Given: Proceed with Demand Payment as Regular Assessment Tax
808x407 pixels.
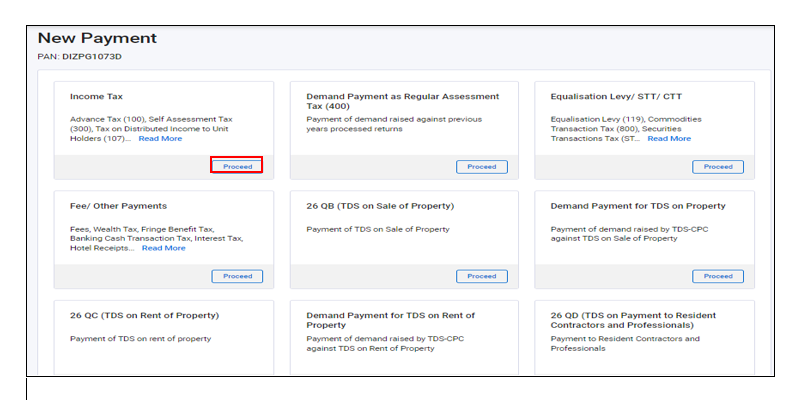Looking at the screenshot, I should (481, 167).
